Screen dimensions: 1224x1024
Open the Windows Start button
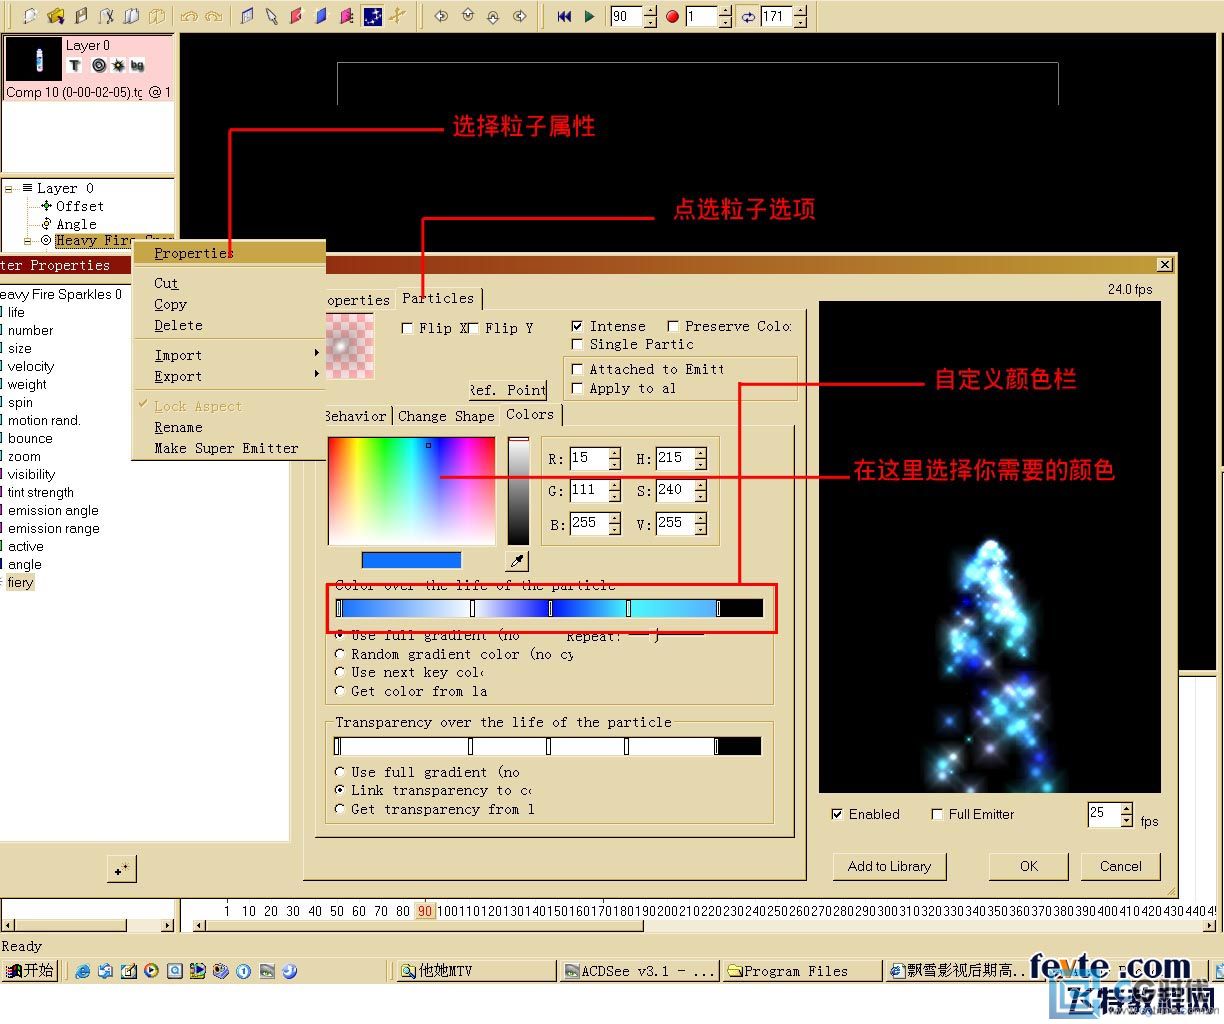coord(30,971)
